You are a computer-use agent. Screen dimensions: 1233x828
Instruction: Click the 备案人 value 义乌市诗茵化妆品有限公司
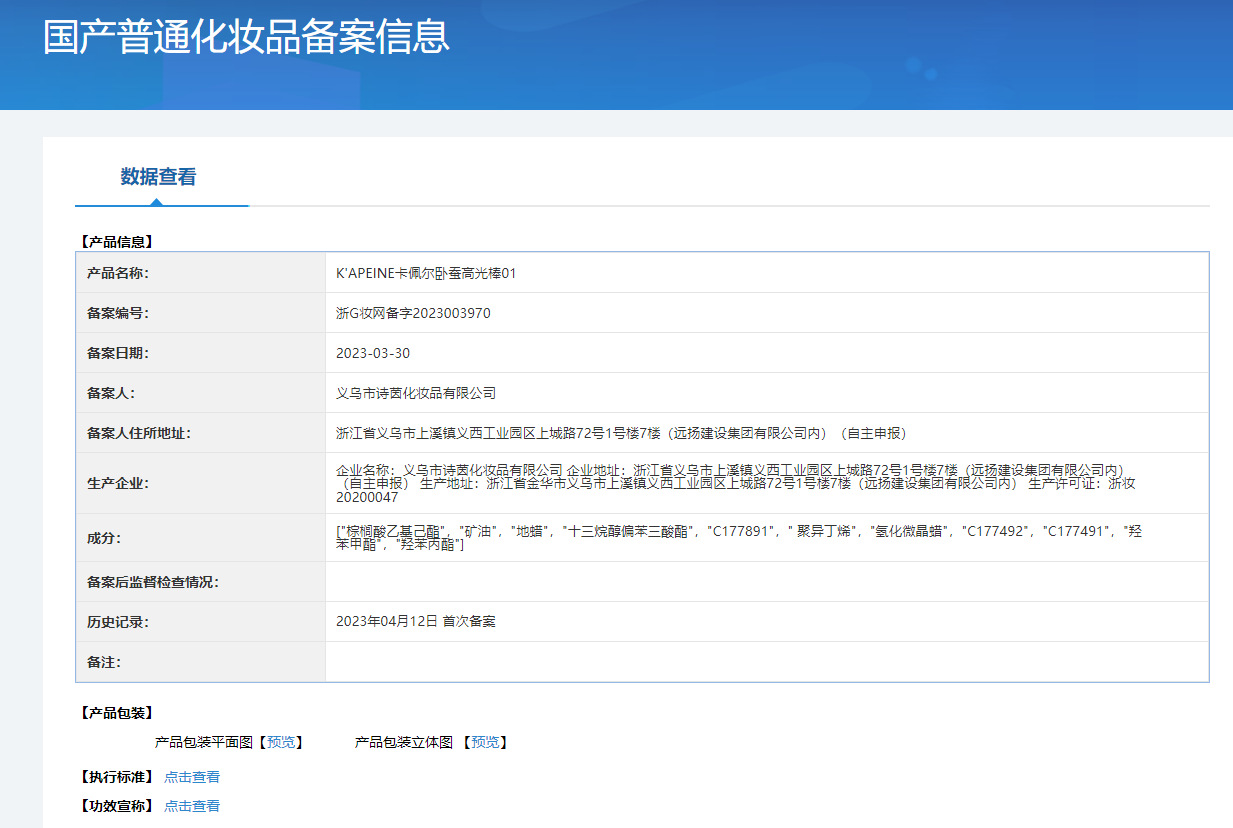pyautogui.click(x=416, y=393)
